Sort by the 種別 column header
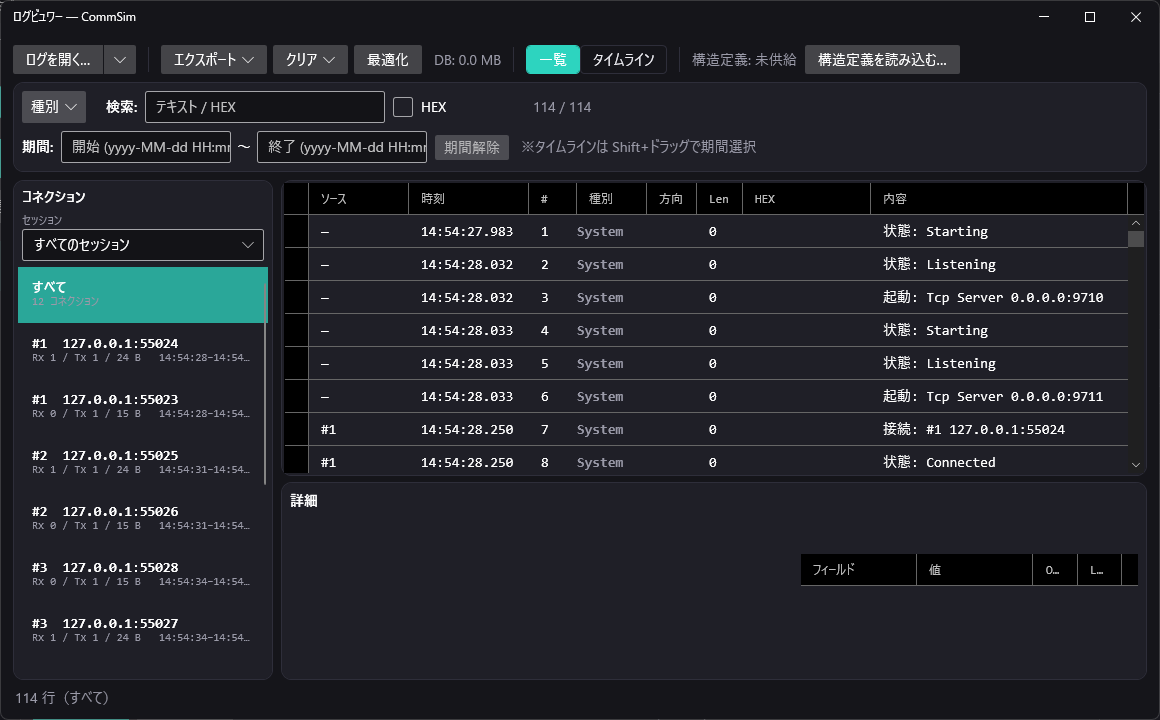 pos(612,199)
